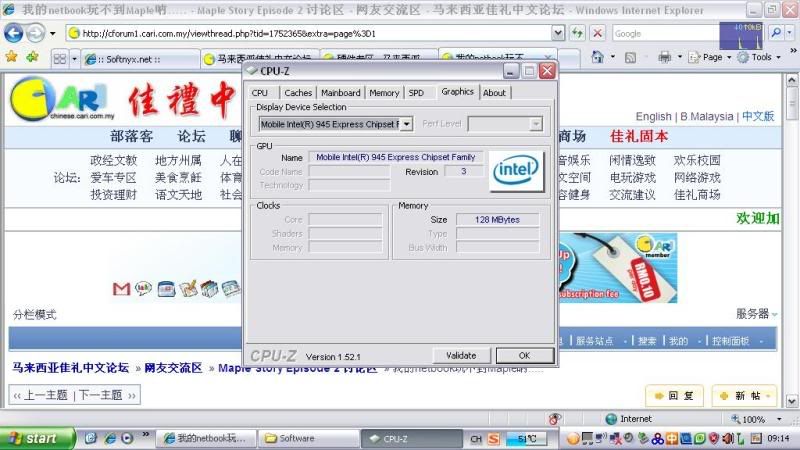Click the Intel logo in CPU-Z
The width and height of the screenshot is (800, 450).
[517, 170]
